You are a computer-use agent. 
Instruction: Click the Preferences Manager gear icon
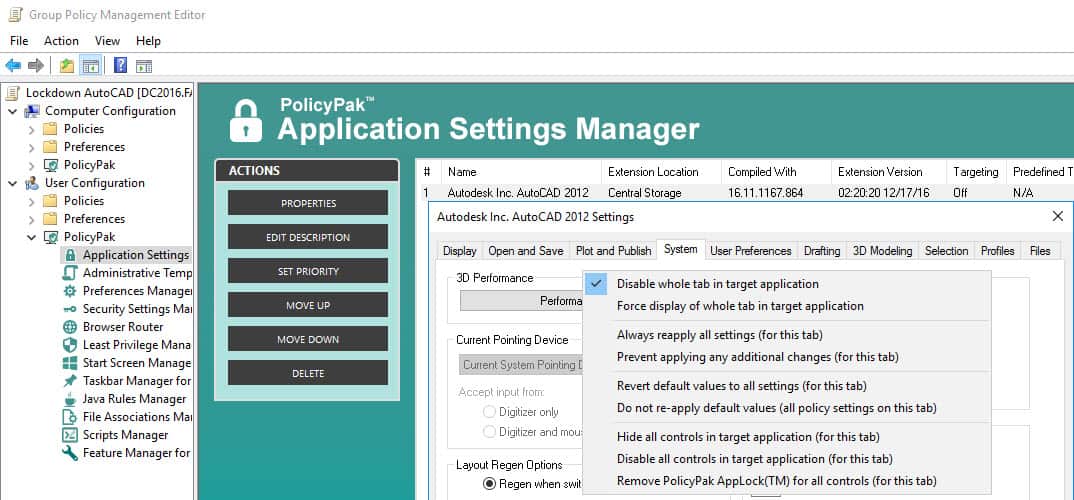[70, 290]
